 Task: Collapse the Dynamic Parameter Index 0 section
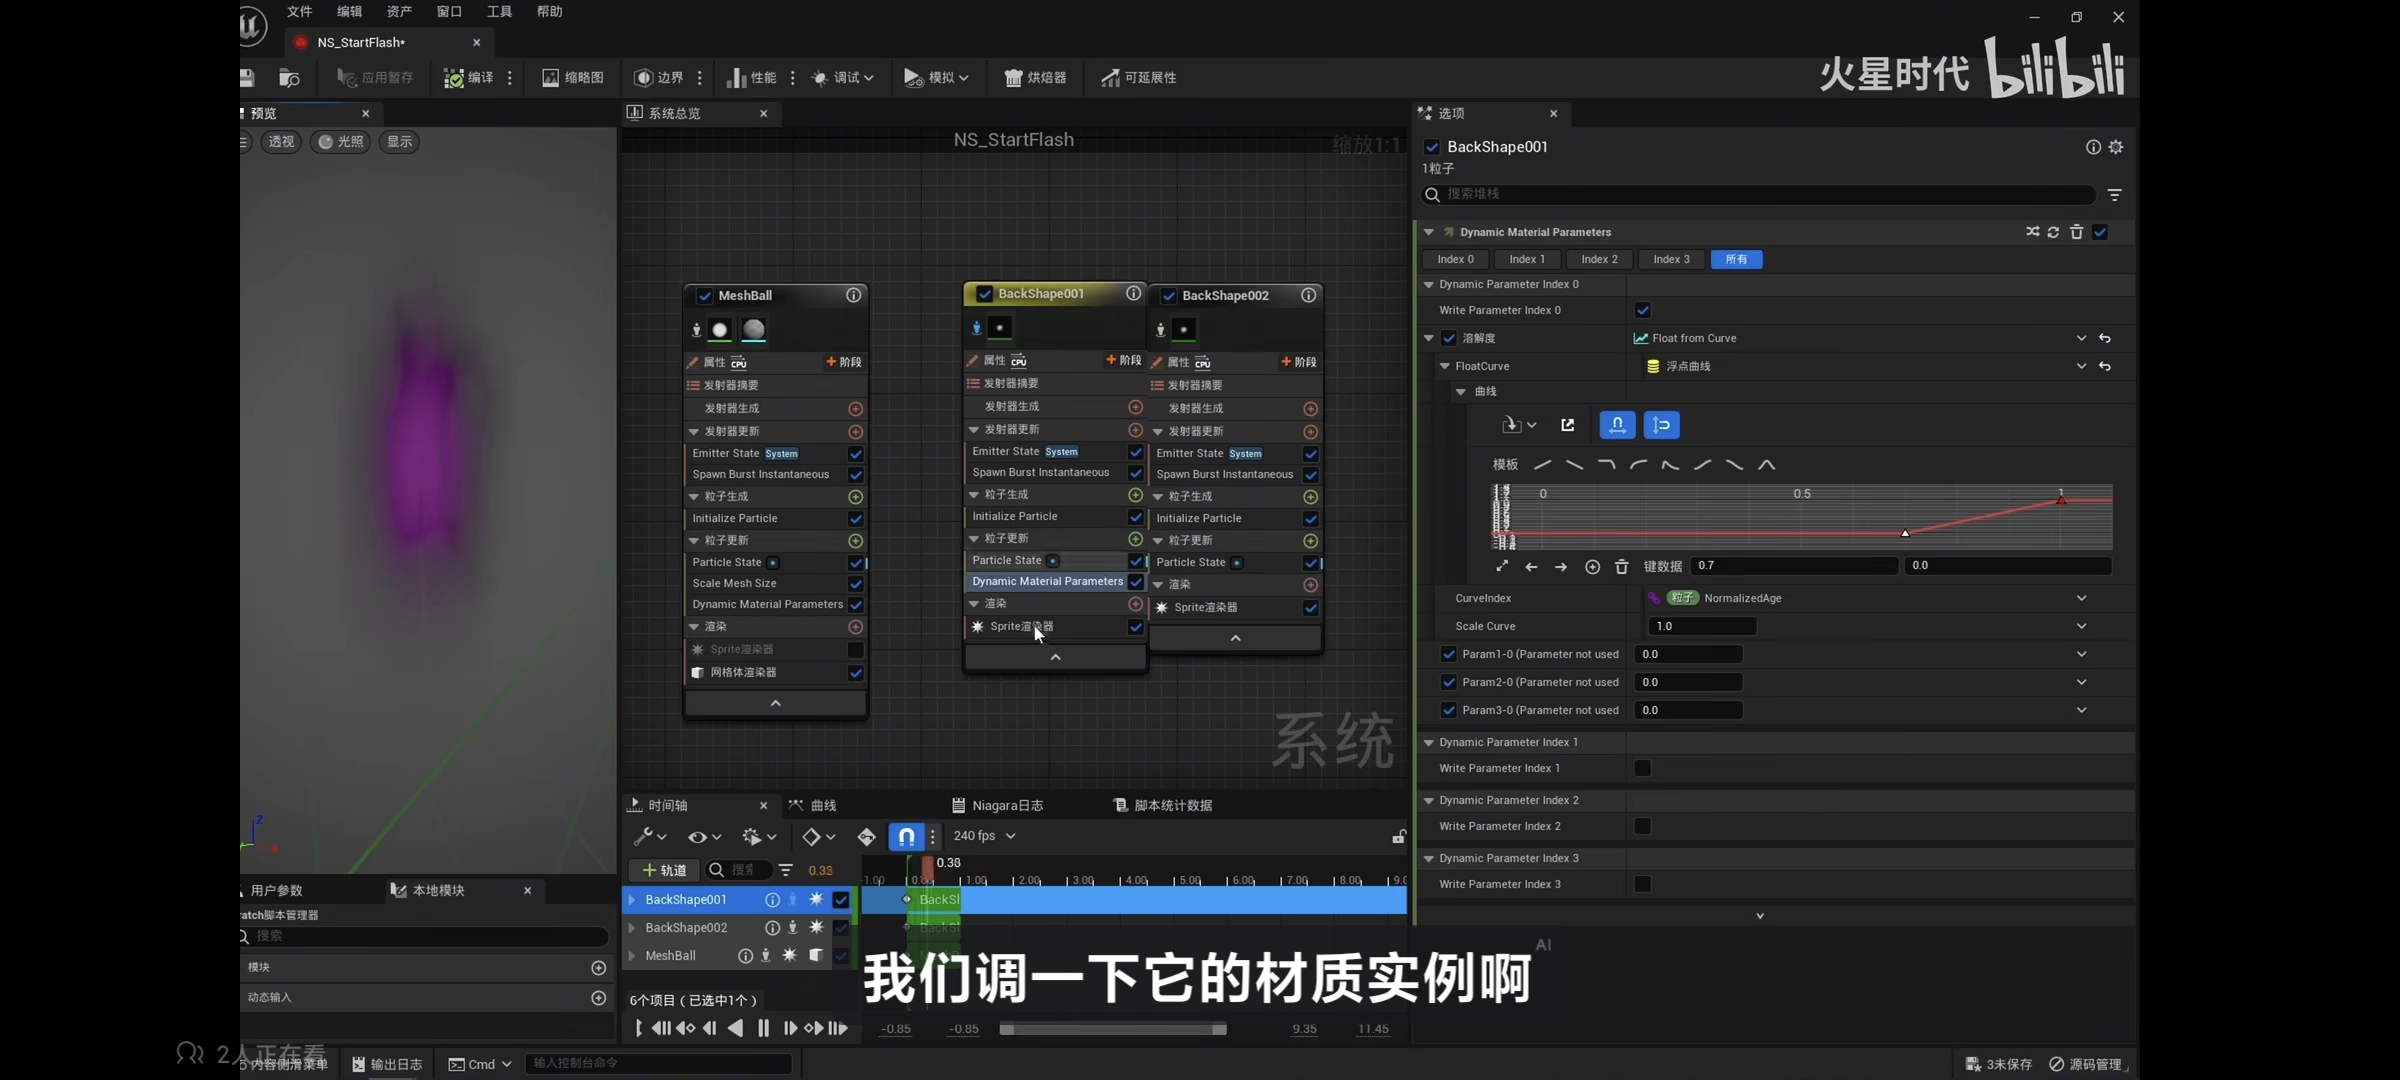click(1429, 285)
